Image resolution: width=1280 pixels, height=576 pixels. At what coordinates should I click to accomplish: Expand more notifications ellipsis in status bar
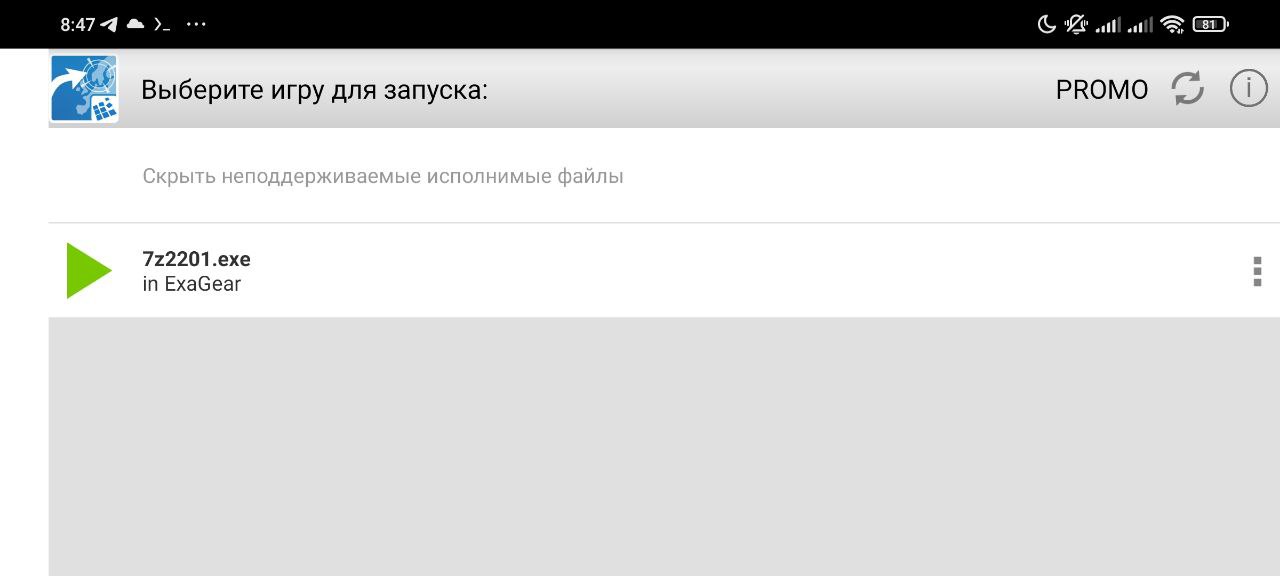(196, 24)
